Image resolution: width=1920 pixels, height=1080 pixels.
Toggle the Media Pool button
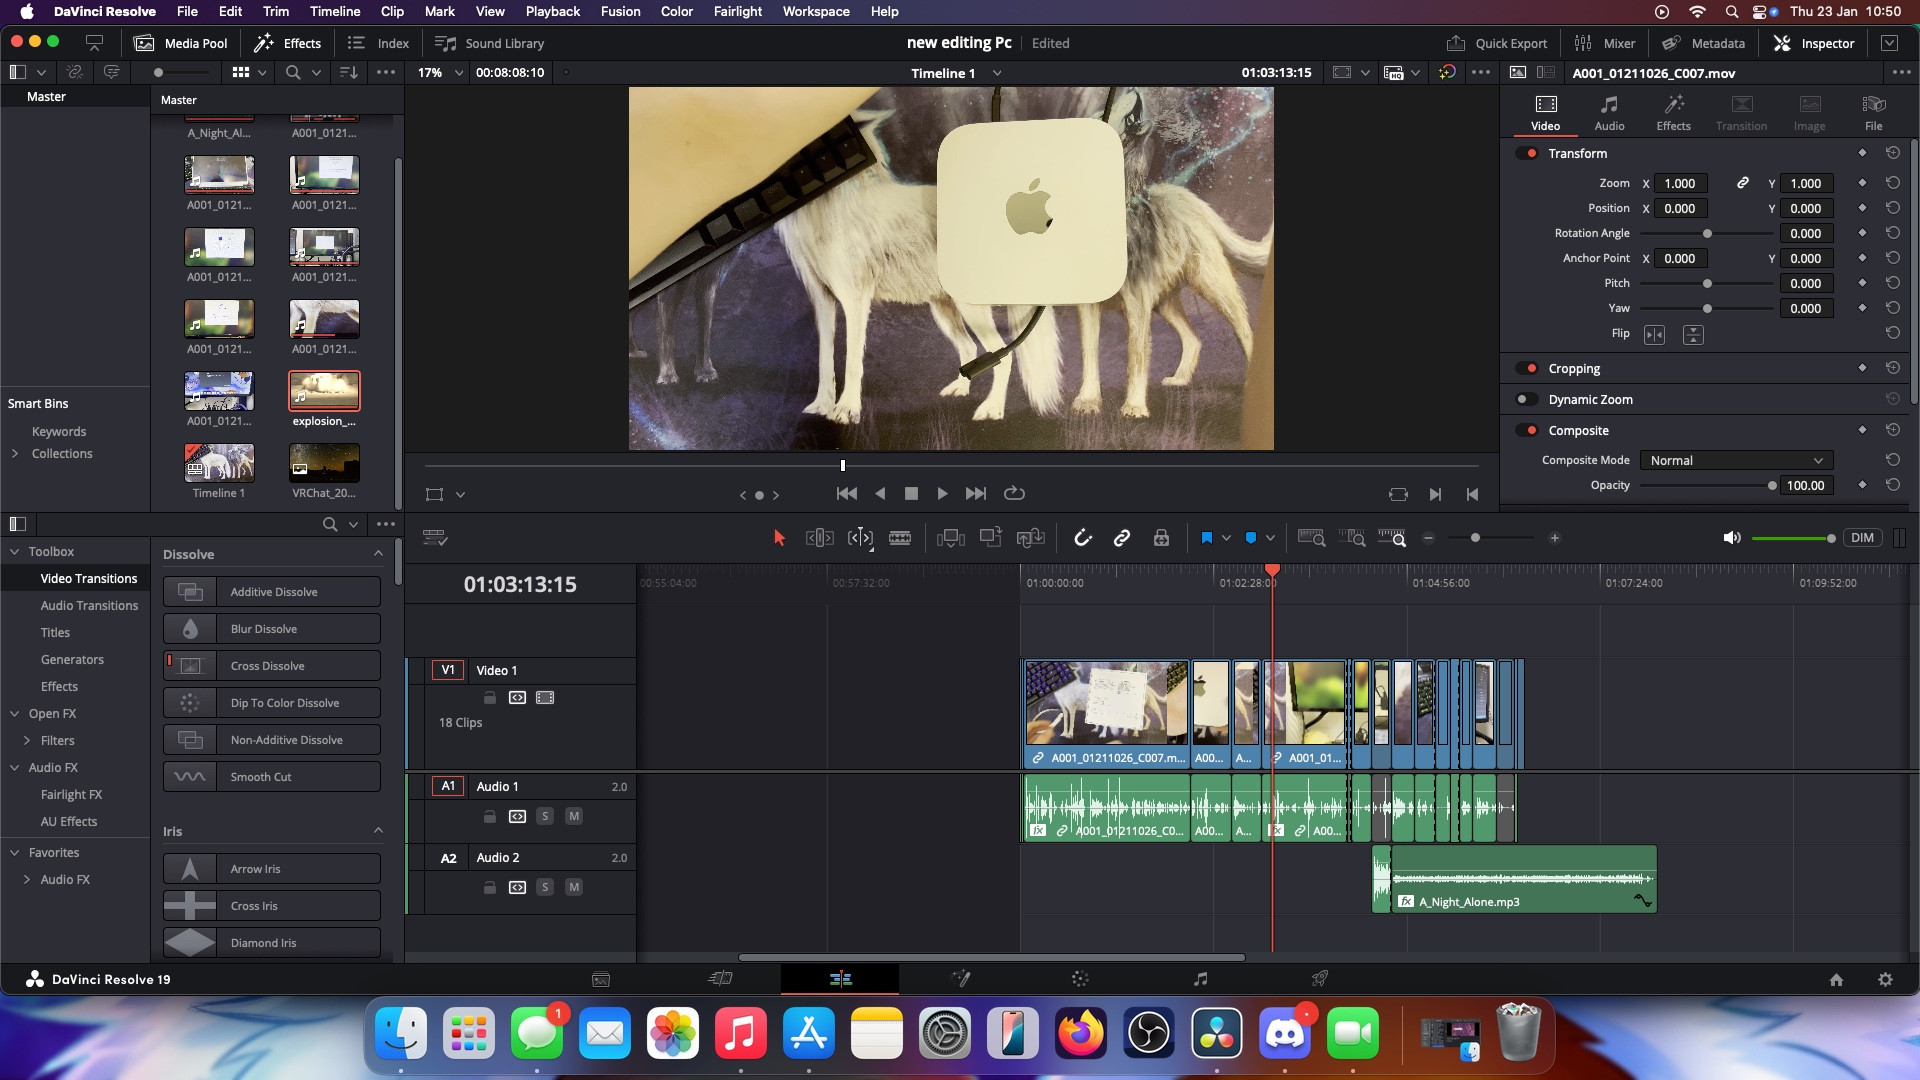coord(181,43)
